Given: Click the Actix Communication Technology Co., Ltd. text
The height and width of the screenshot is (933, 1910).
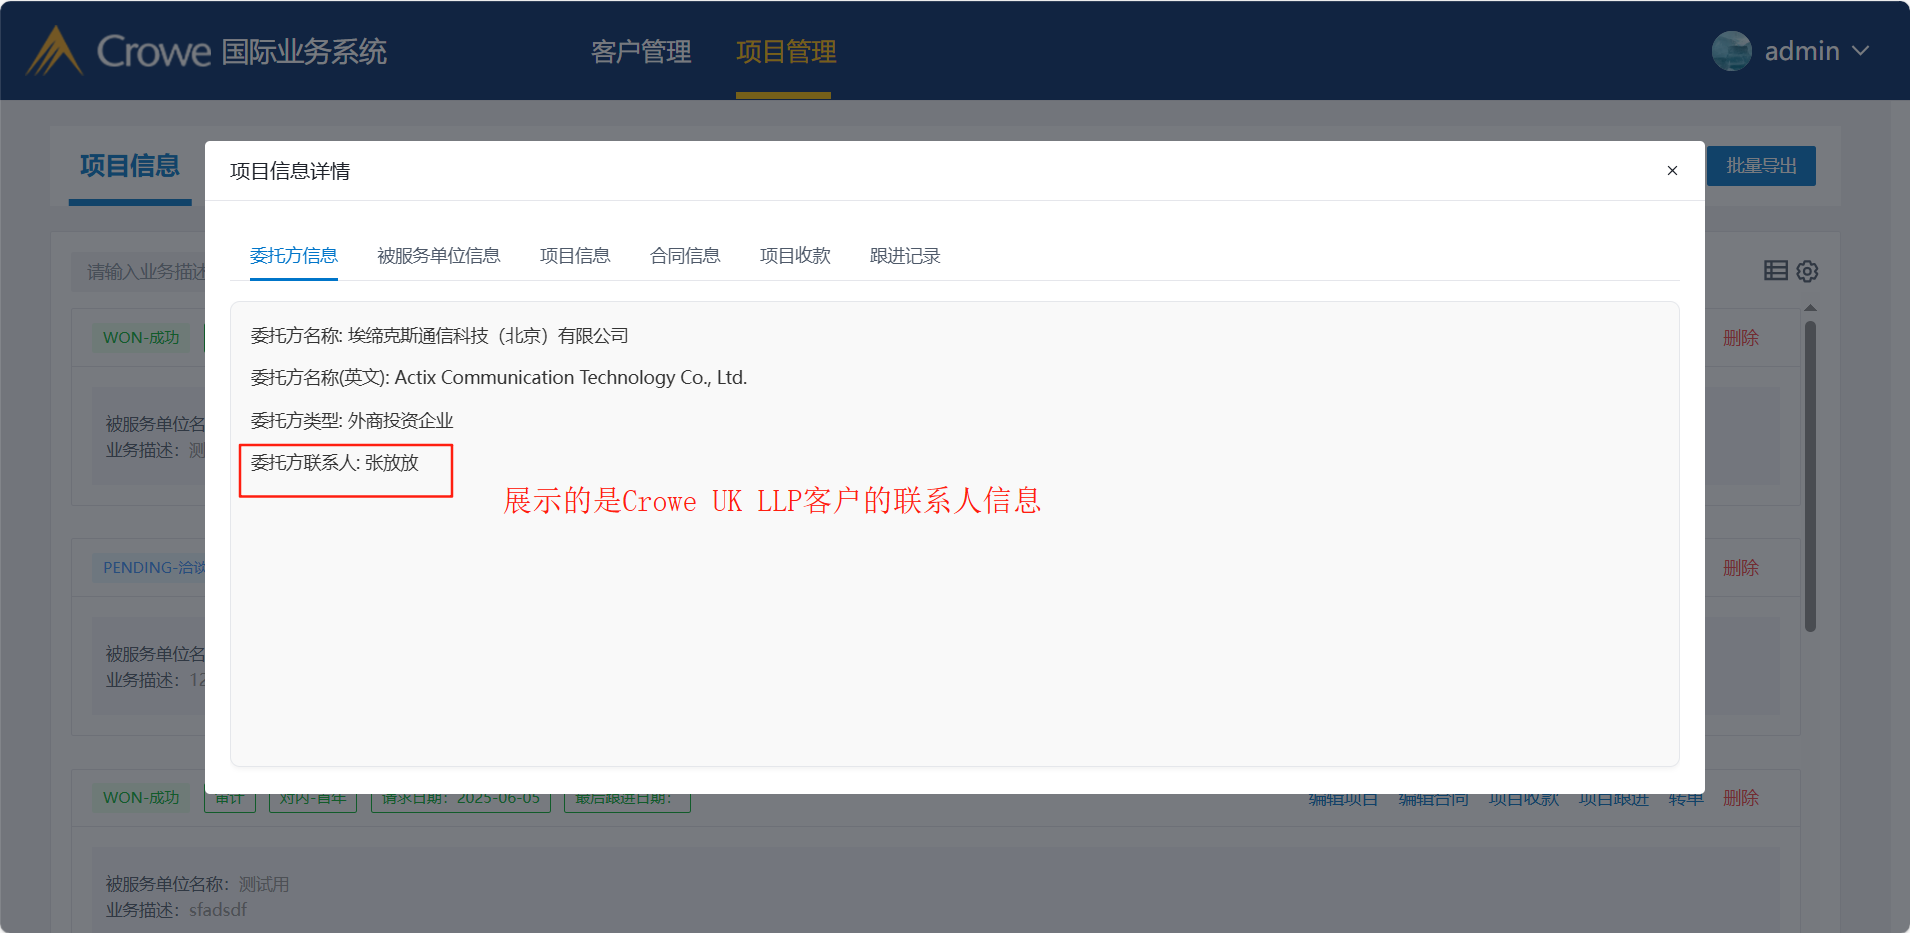Looking at the screenshot, I should 571,378.
